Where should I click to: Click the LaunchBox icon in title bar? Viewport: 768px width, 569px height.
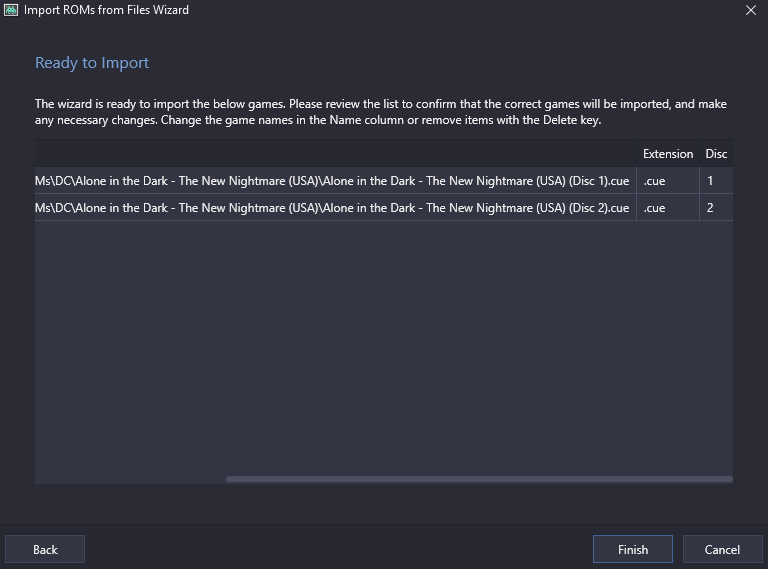point(11,10)
